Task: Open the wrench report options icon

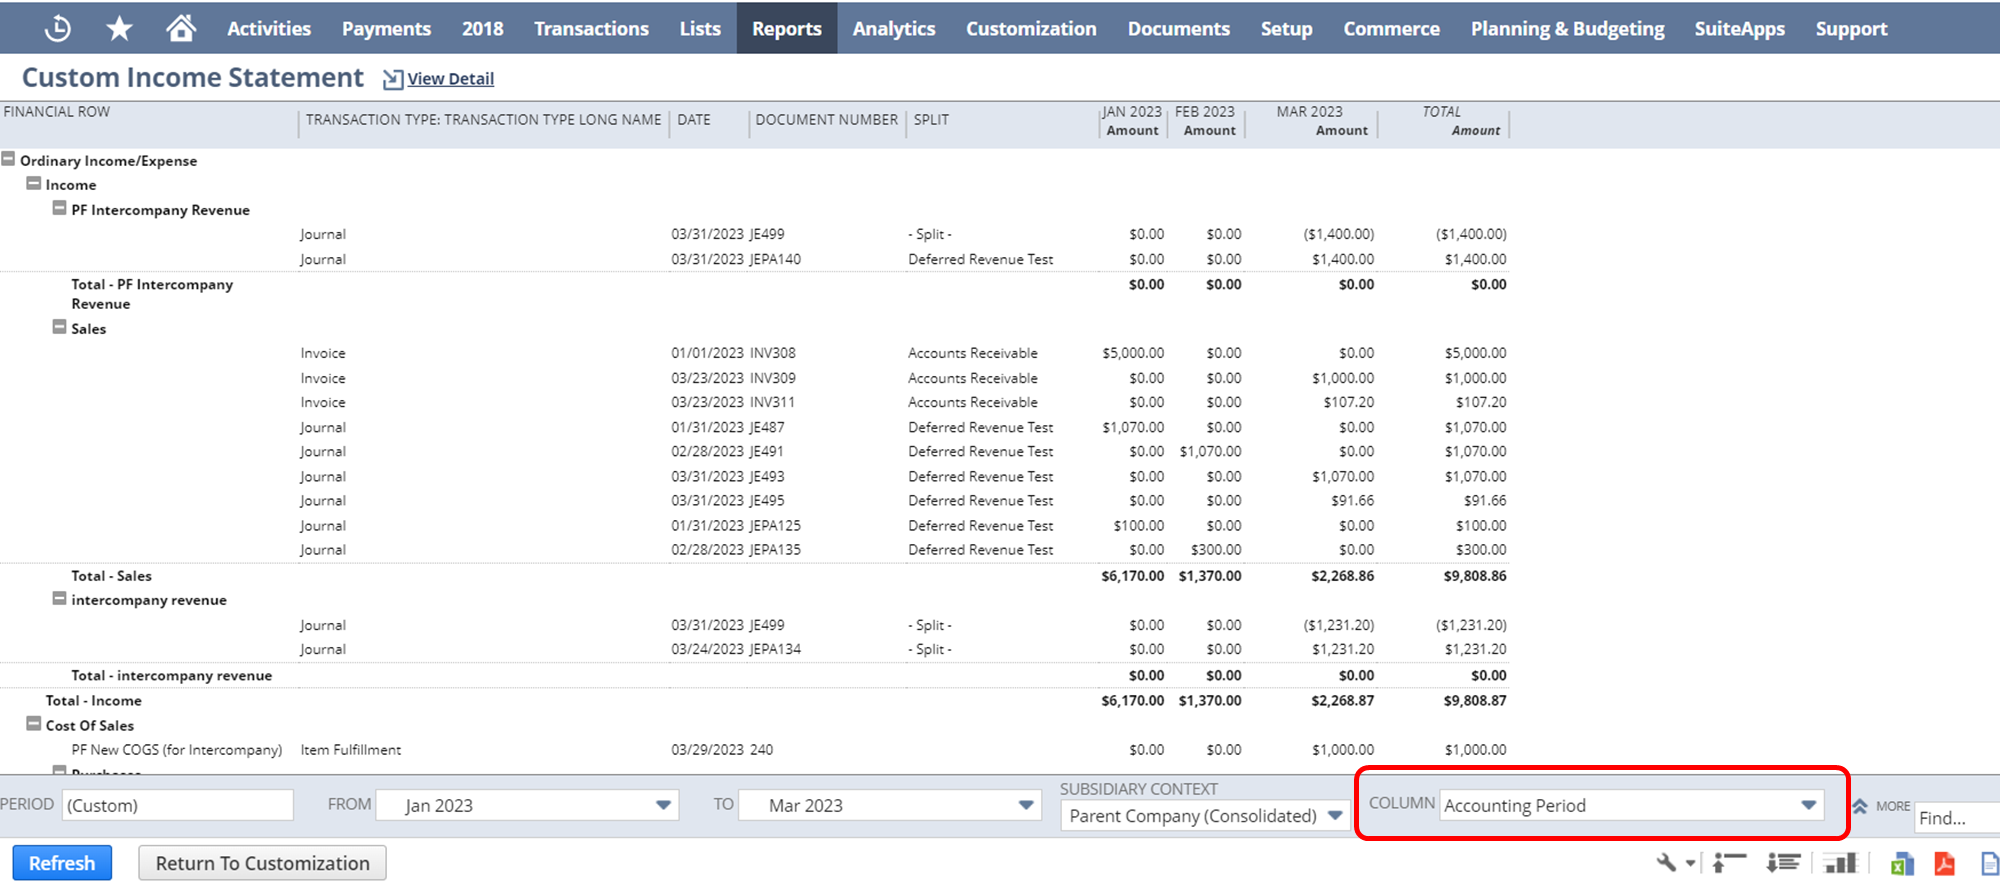Action: click(x=1666, y=862)
